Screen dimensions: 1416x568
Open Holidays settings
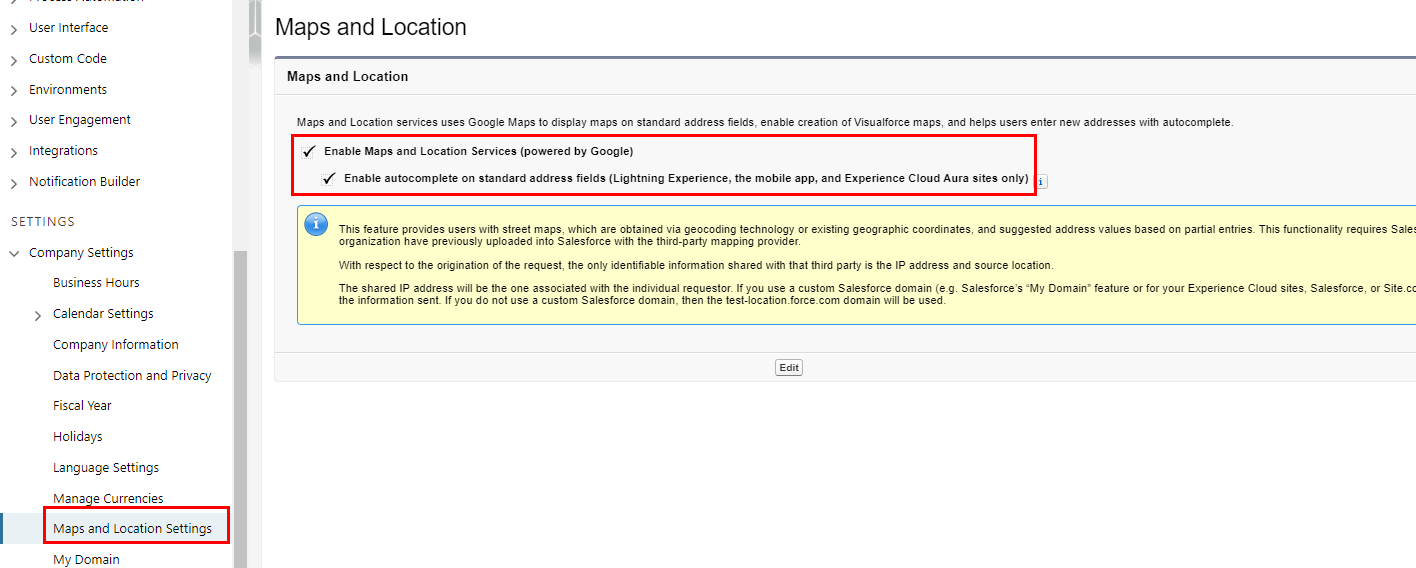78,437
